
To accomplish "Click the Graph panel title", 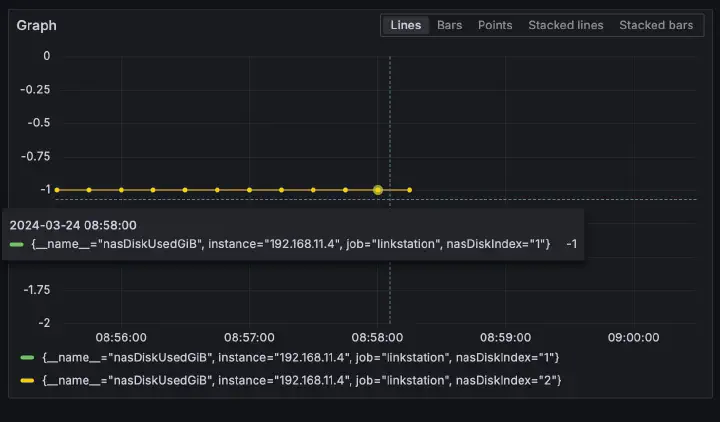I will tap(36, 25).
